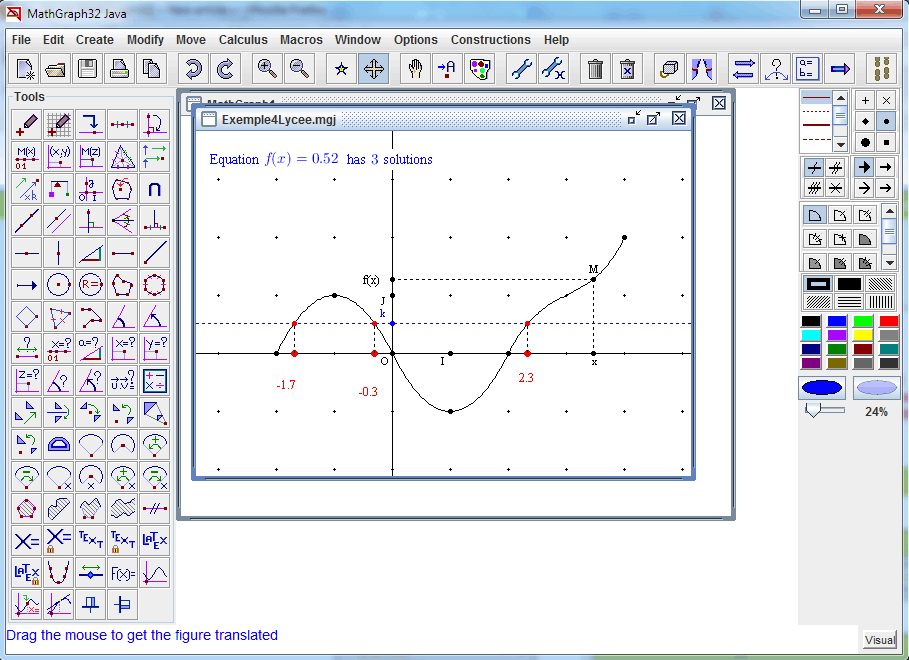
Task: Open the color palette style tool
Action: pyautogui.click(x=479, y=69)
